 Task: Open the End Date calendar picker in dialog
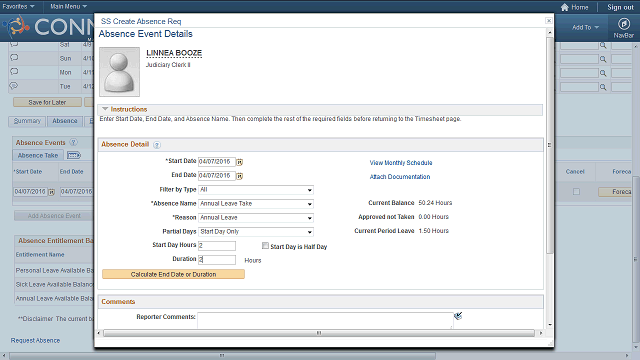[240, 176]
